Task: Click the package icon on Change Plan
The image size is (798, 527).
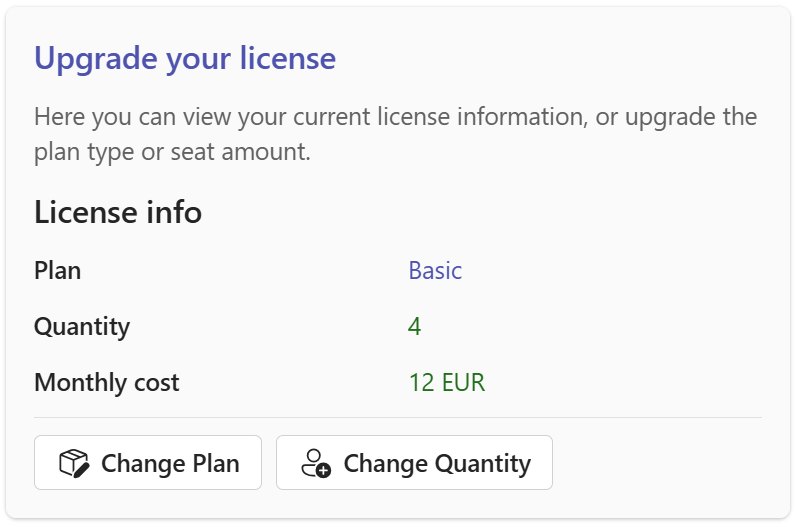Action: pyautogui.click(x=74, y=463)
